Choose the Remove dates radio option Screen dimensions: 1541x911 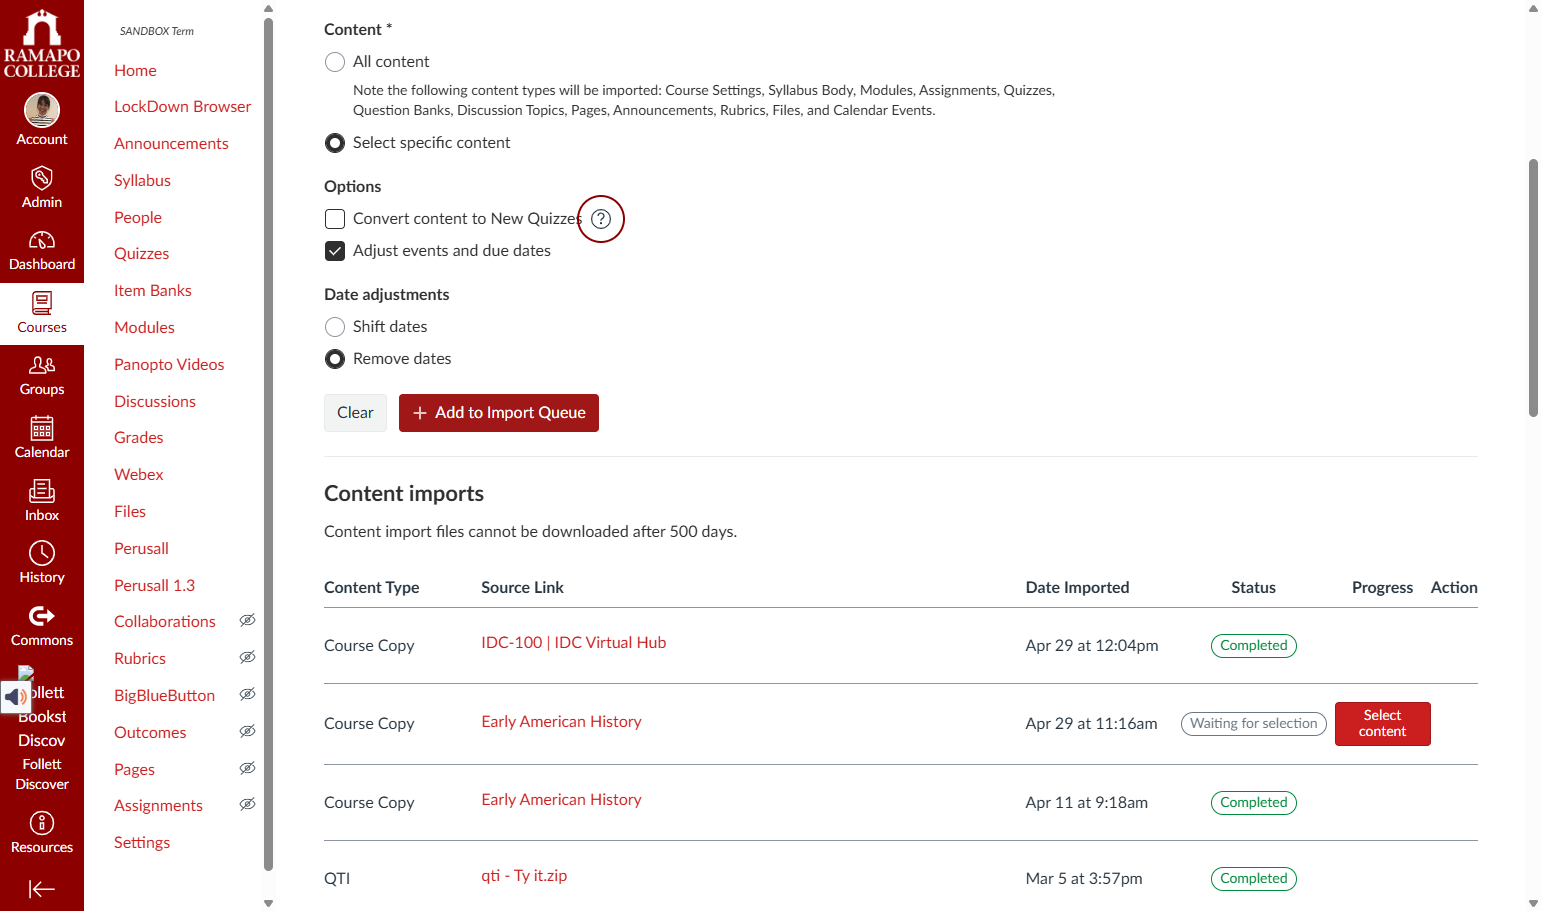pyautogui.click(x=335, y=359)
